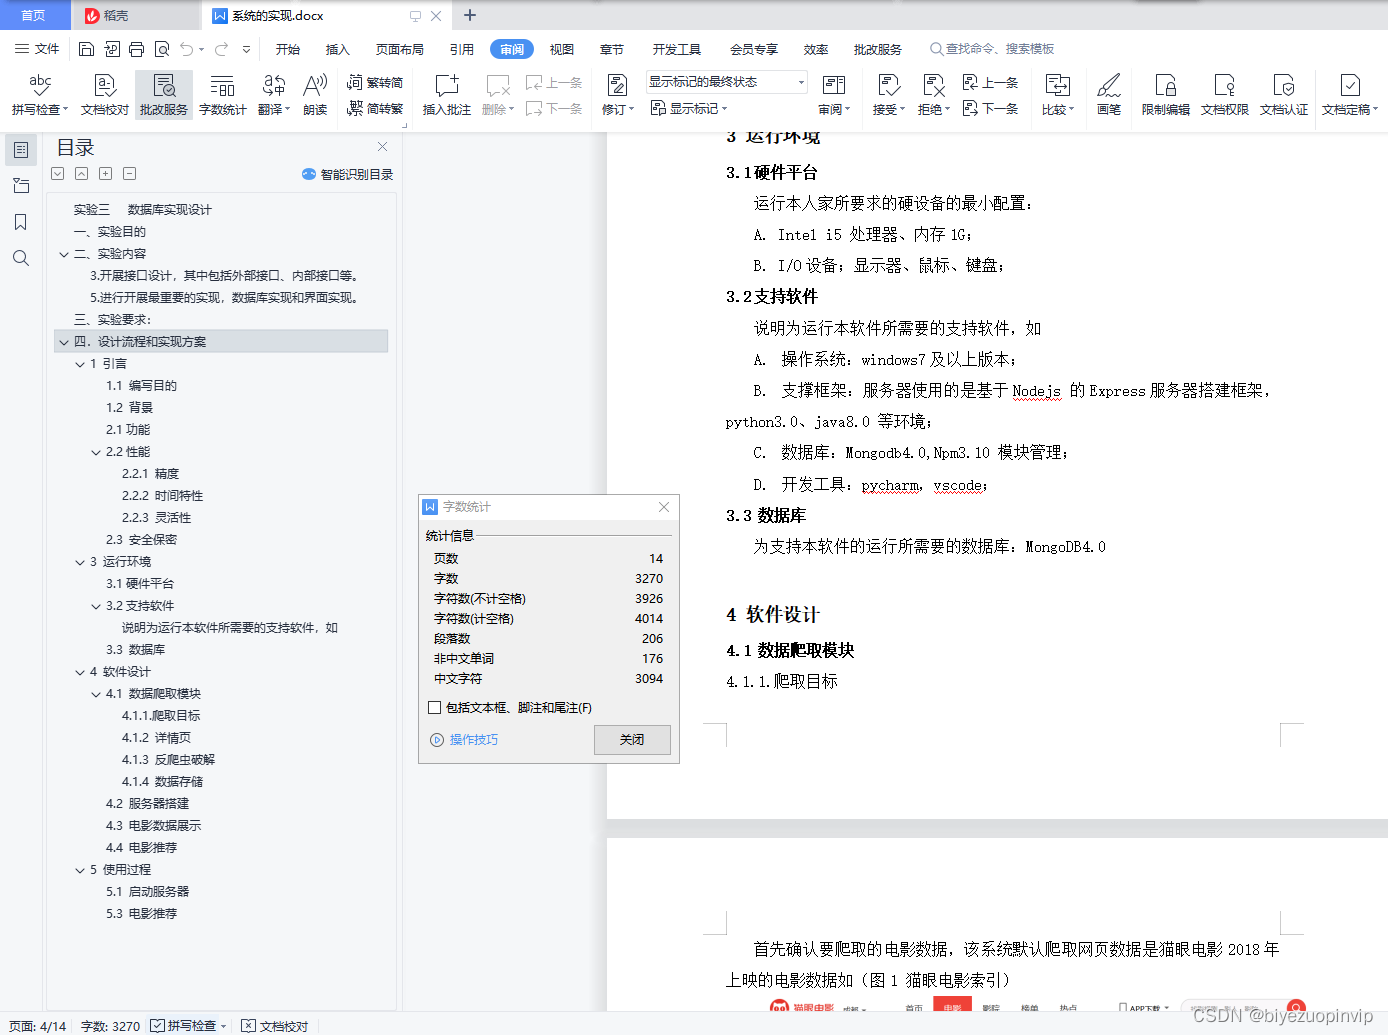Image resolution: width=1388 pixels, height=1035 pixels.
Task: Collapse the 3 运行环境 outline node
Action: tap(80, 562)
